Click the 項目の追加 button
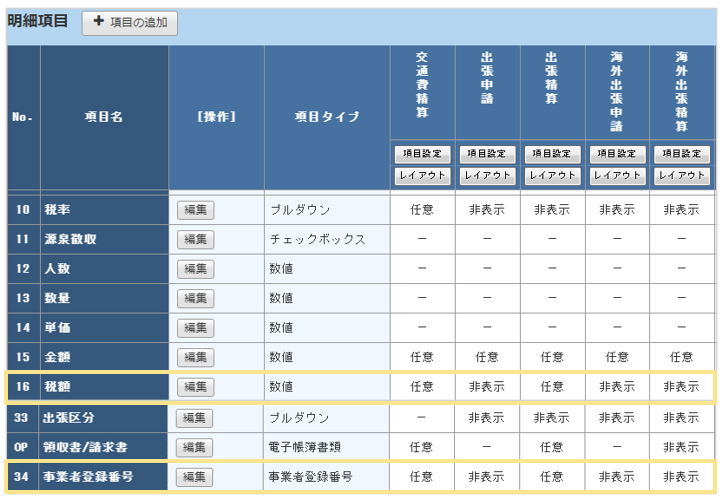This screenshot has width=722, height=501. [130, 22]
